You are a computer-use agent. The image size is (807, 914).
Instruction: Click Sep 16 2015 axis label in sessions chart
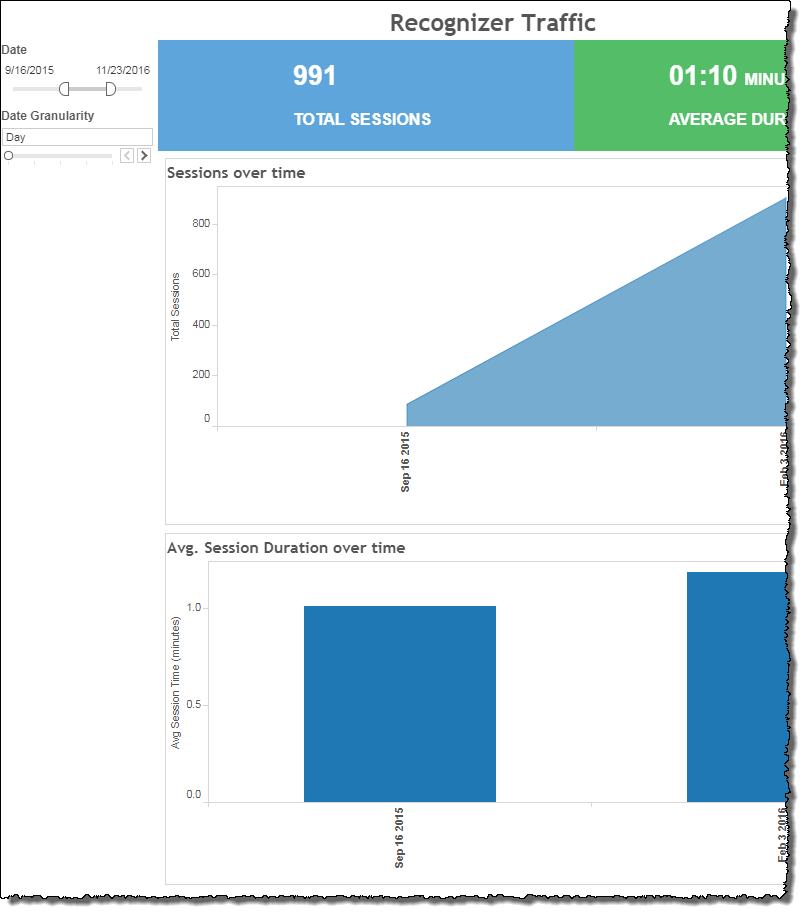click(406, 462)
